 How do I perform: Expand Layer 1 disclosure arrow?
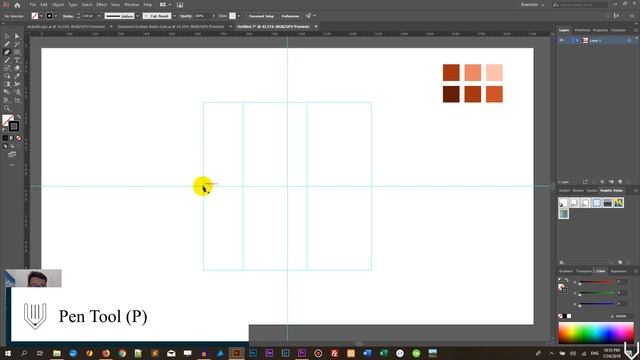[x=577, y=40]
